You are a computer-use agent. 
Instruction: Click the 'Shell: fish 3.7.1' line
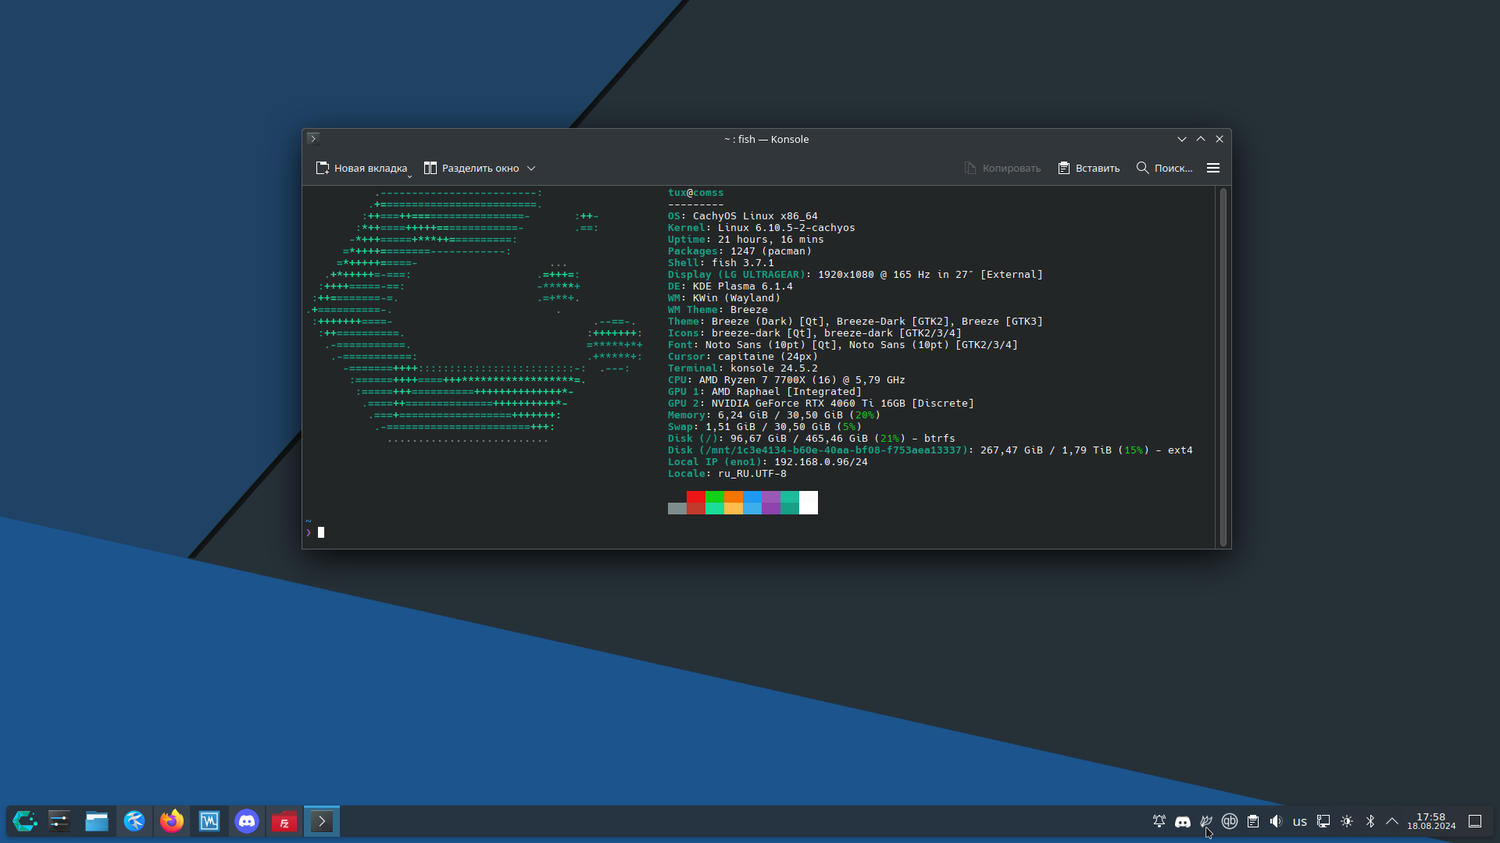[721, 263]
